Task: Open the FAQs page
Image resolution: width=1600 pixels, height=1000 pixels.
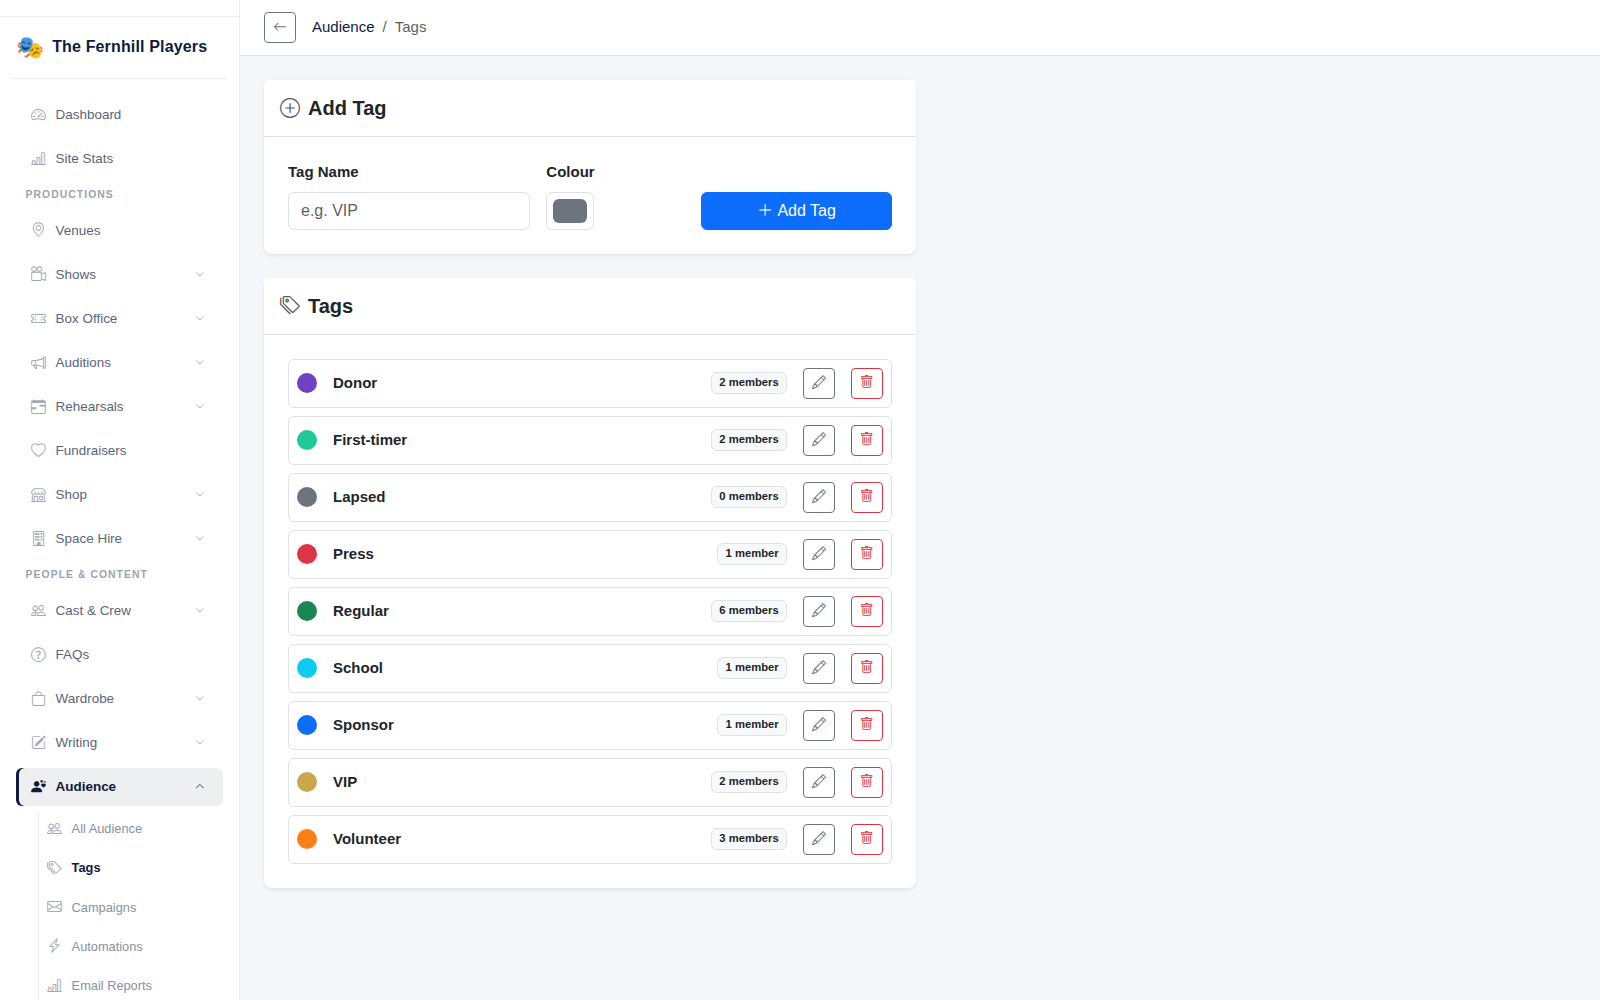Action: coord(119,655)
